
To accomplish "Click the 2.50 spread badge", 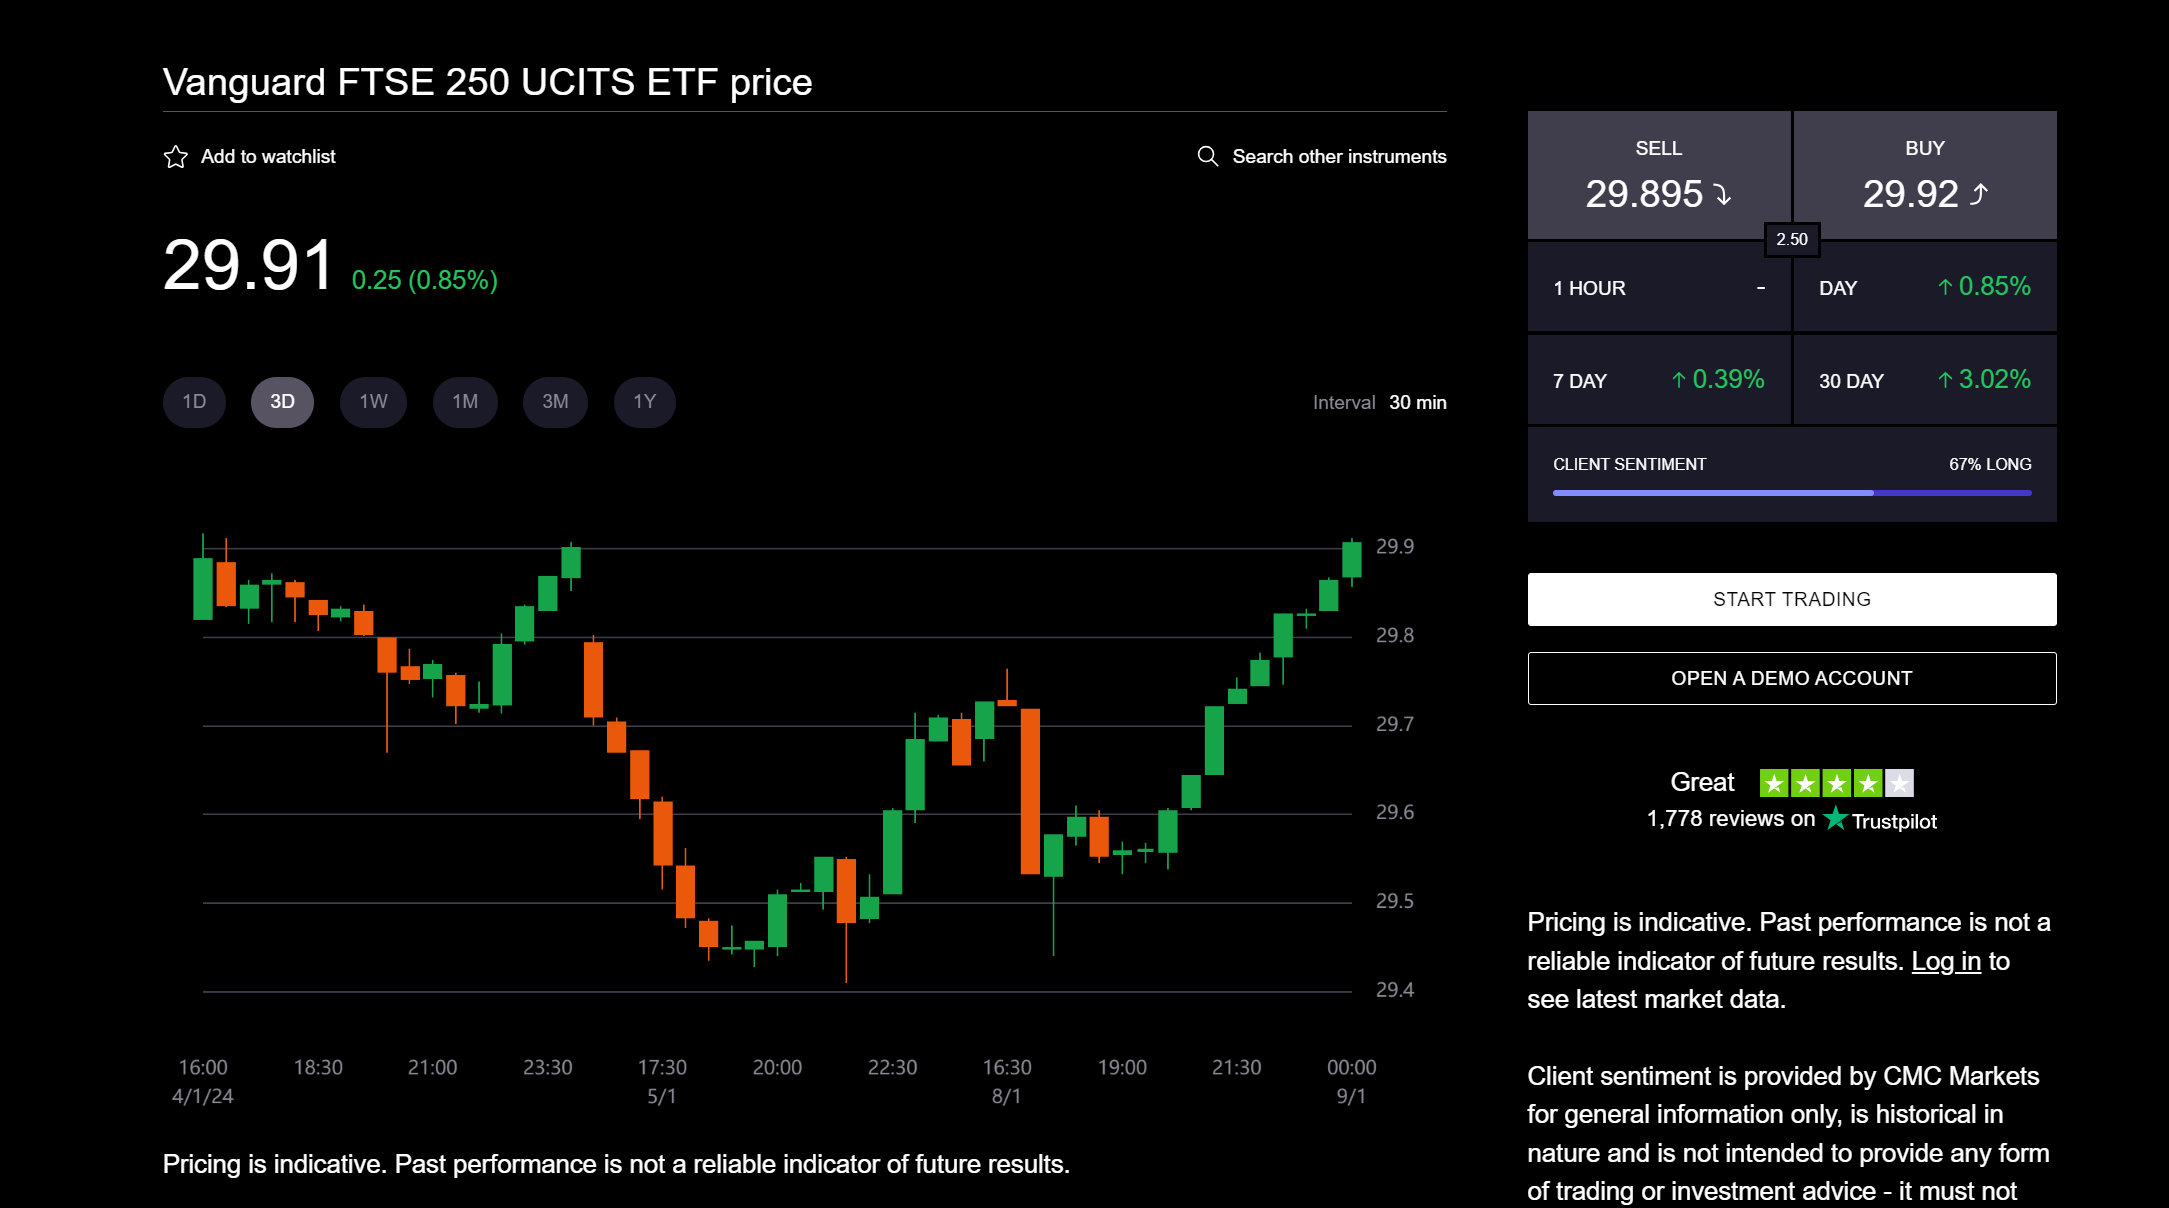I will point(1792,239).
